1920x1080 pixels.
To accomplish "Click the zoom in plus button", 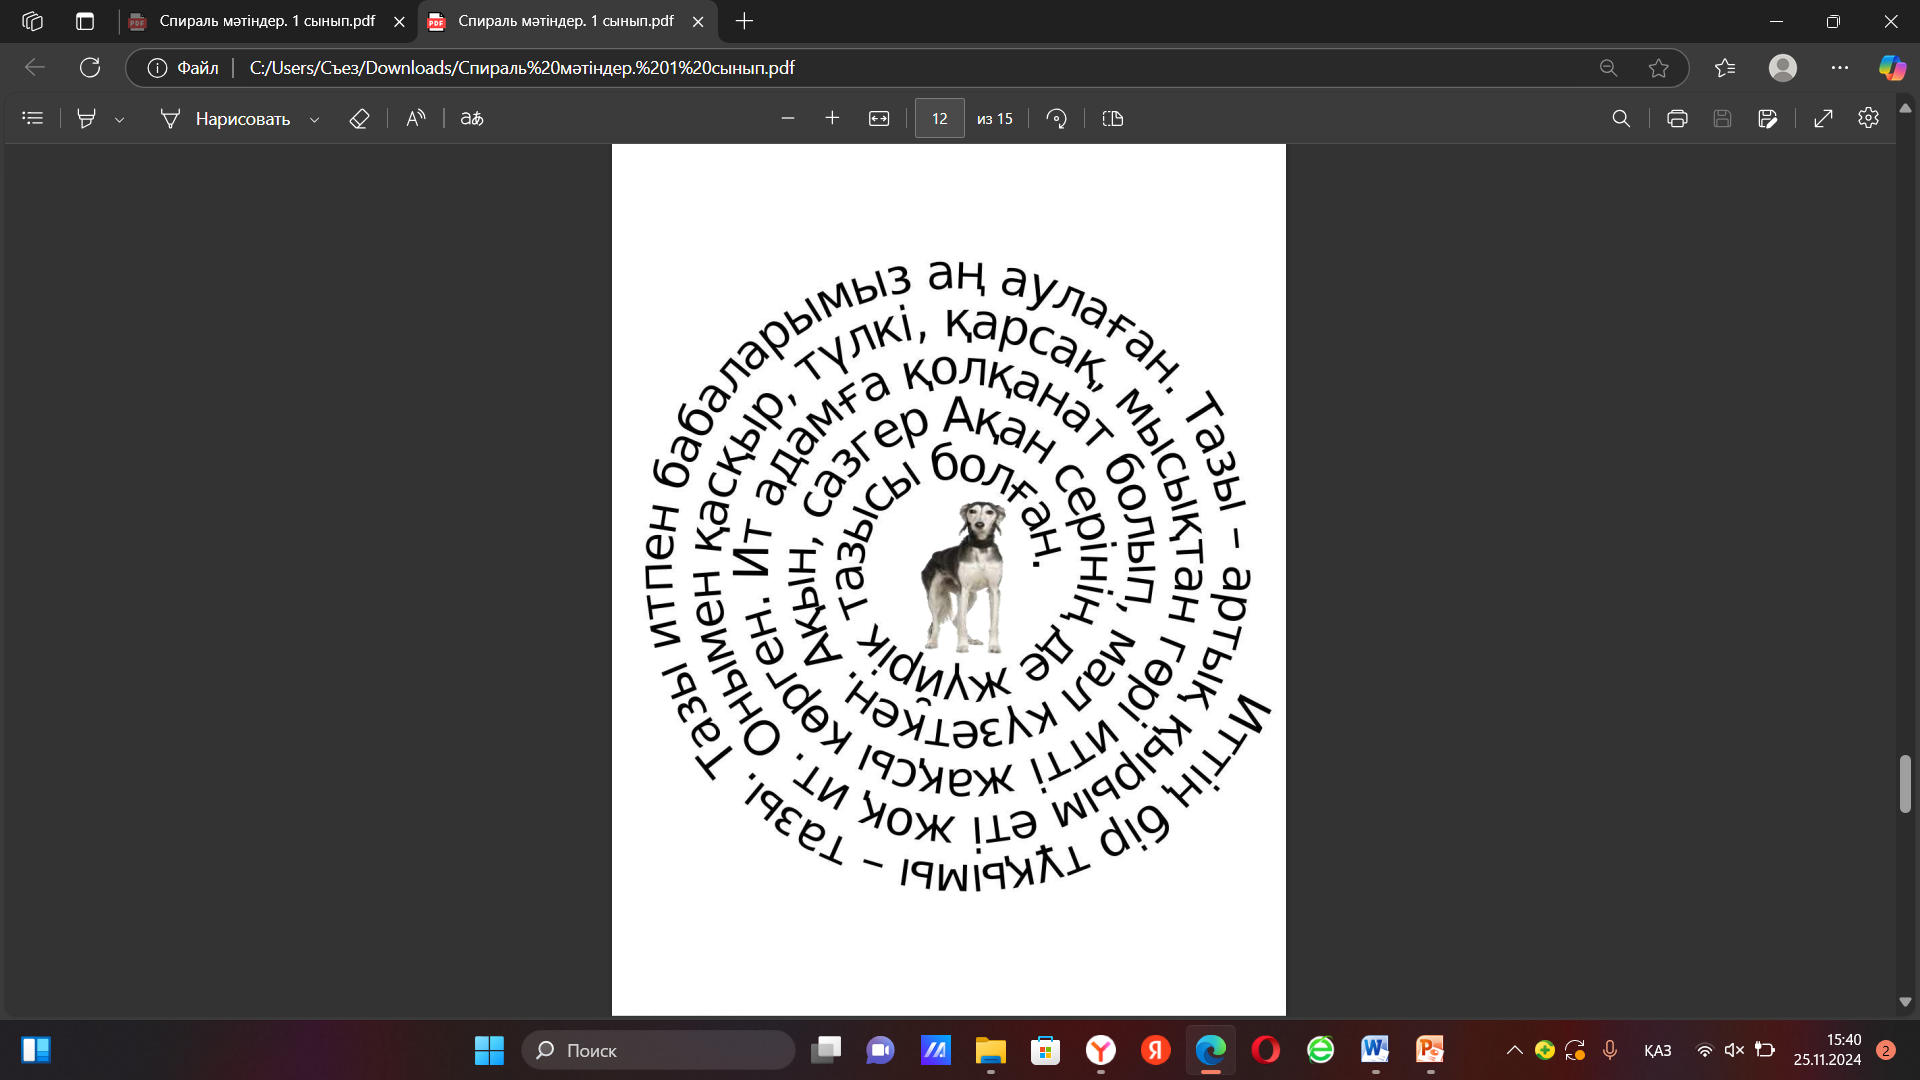I will coord(832,118).
